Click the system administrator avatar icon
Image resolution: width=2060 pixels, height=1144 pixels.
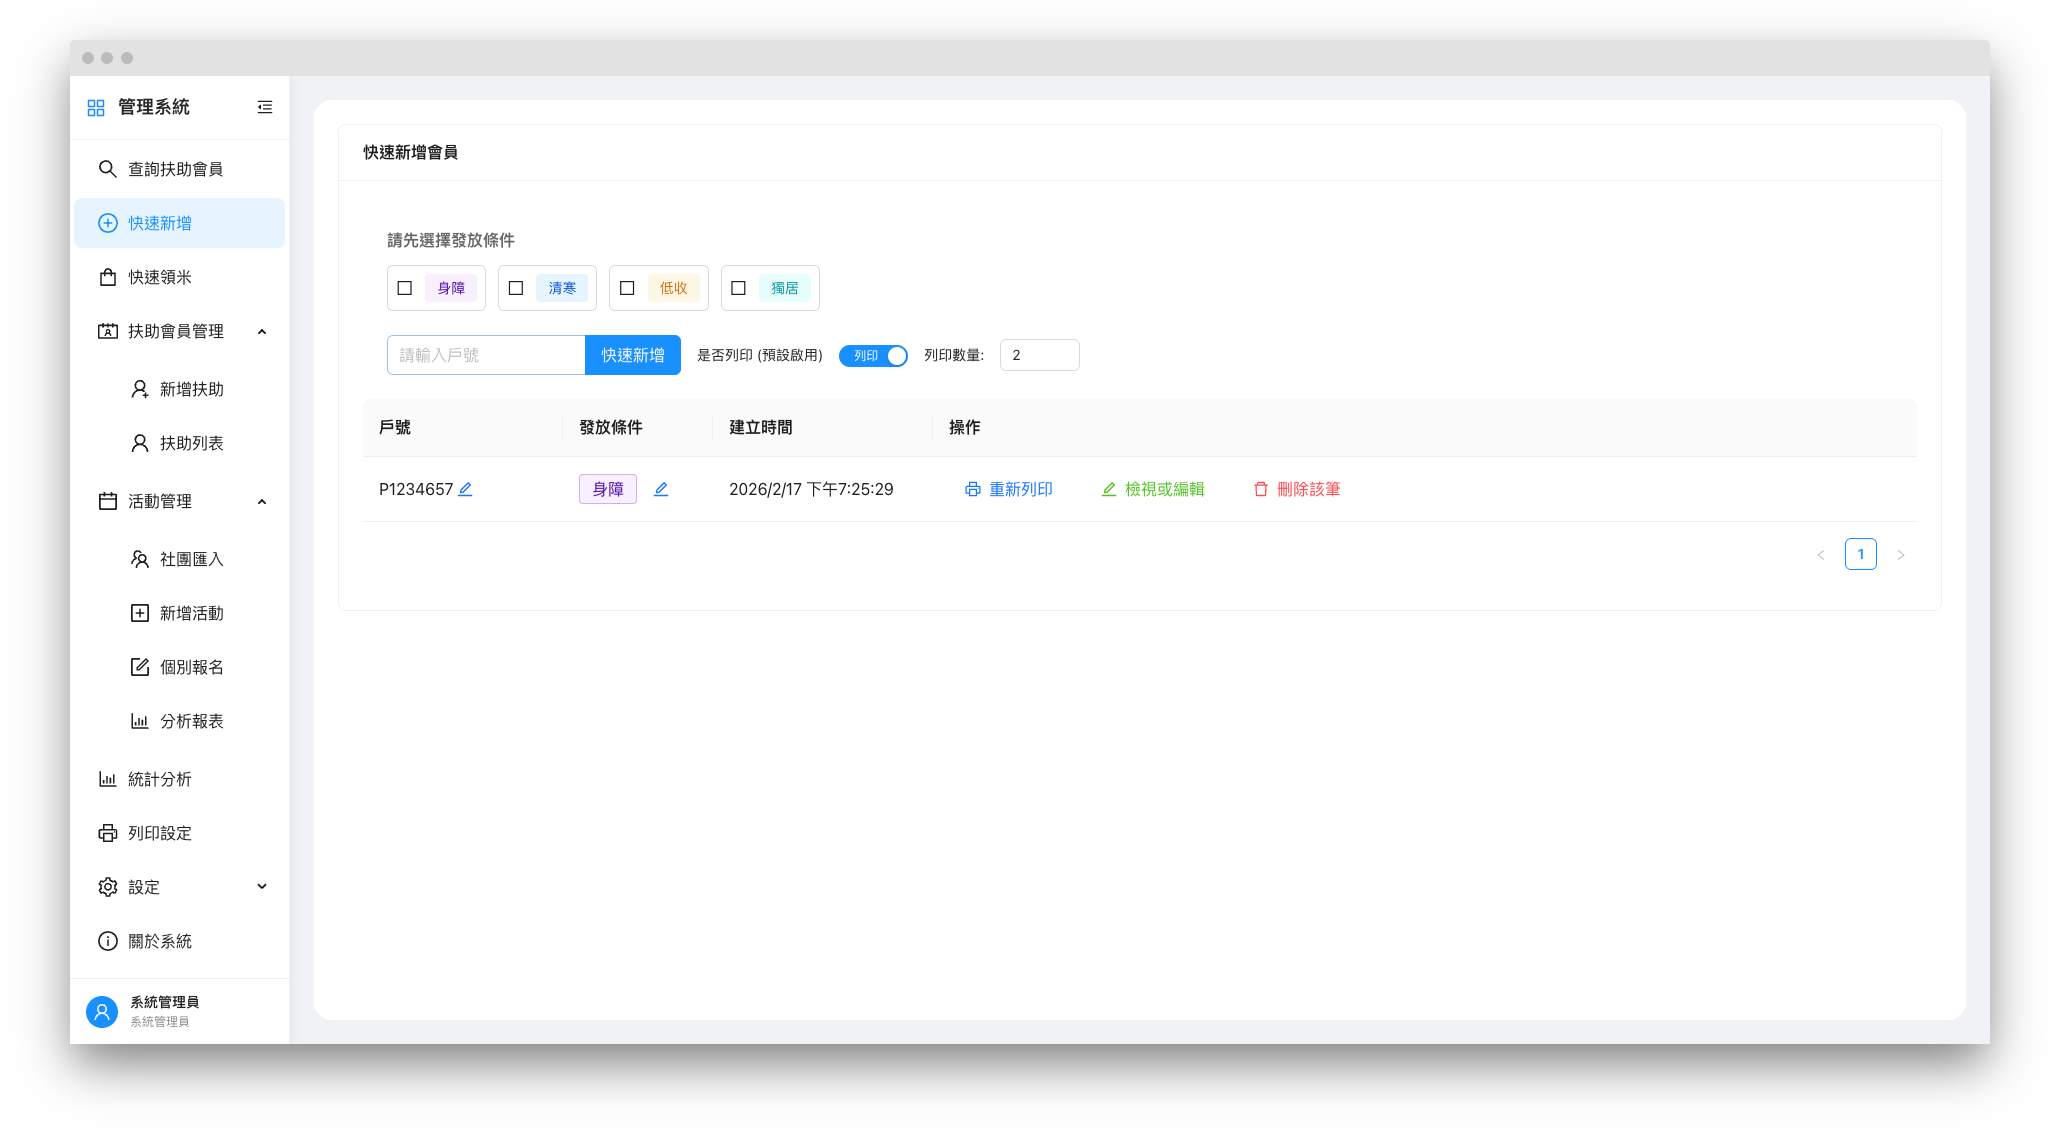tap(102, 1011)
